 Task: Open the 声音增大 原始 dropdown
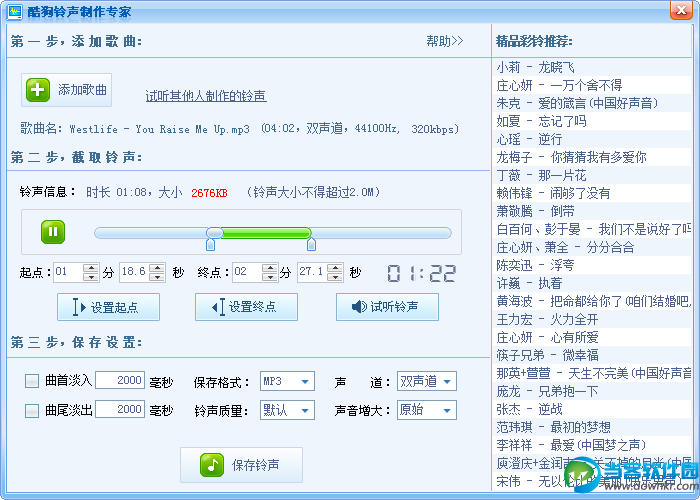pos(427,410)
